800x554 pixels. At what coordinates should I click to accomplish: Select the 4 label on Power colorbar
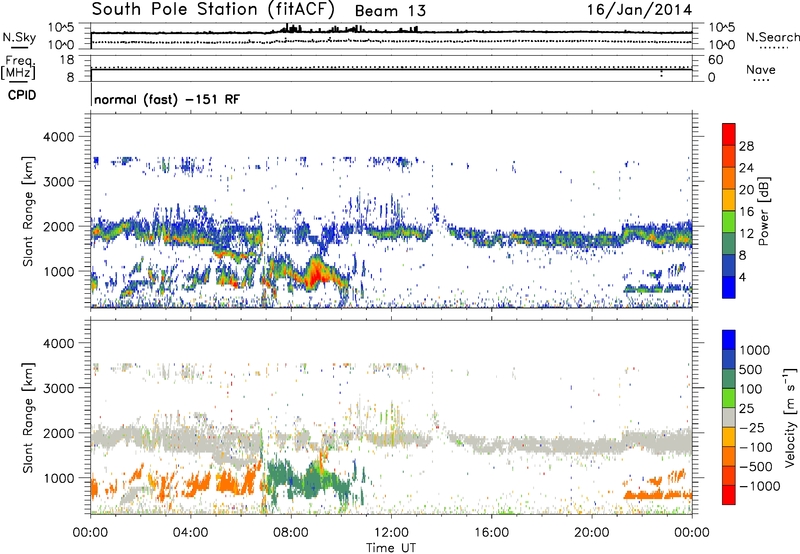(742, 277)
